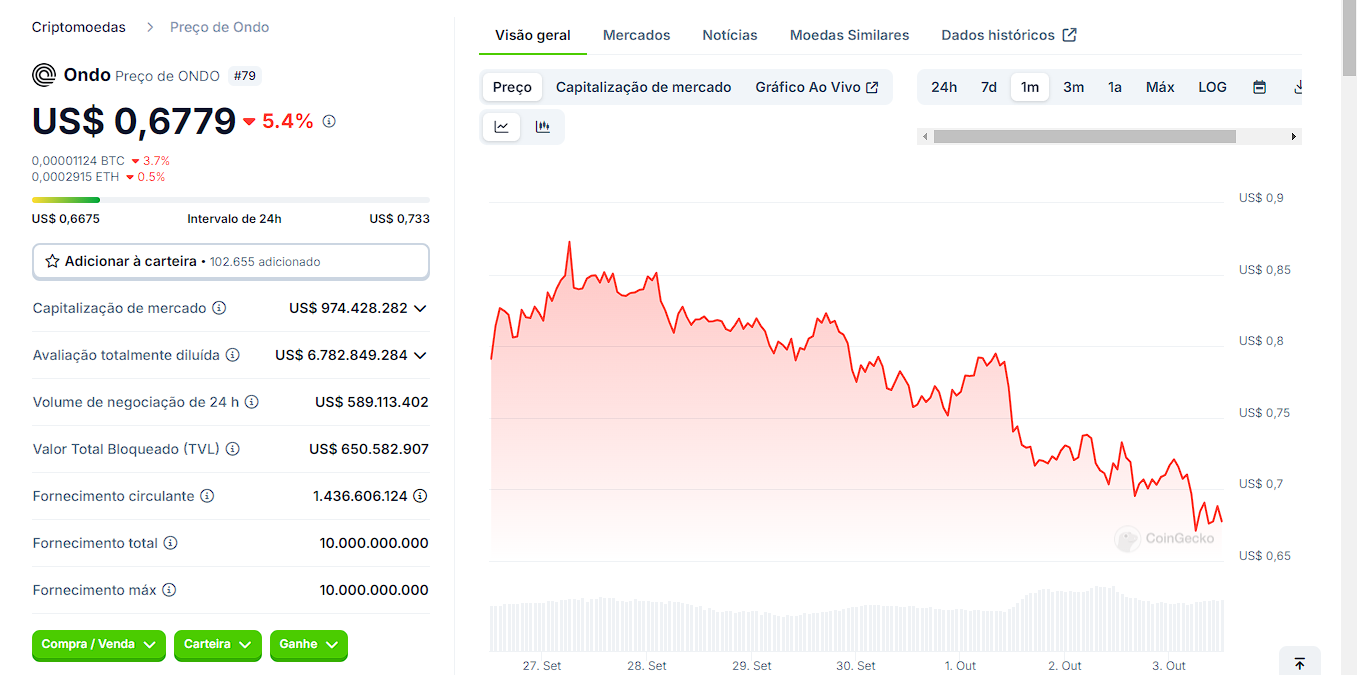Click info icon beside Capitalização de mercado
This screenshot has width=1357, height=675.
coord(219,308)
